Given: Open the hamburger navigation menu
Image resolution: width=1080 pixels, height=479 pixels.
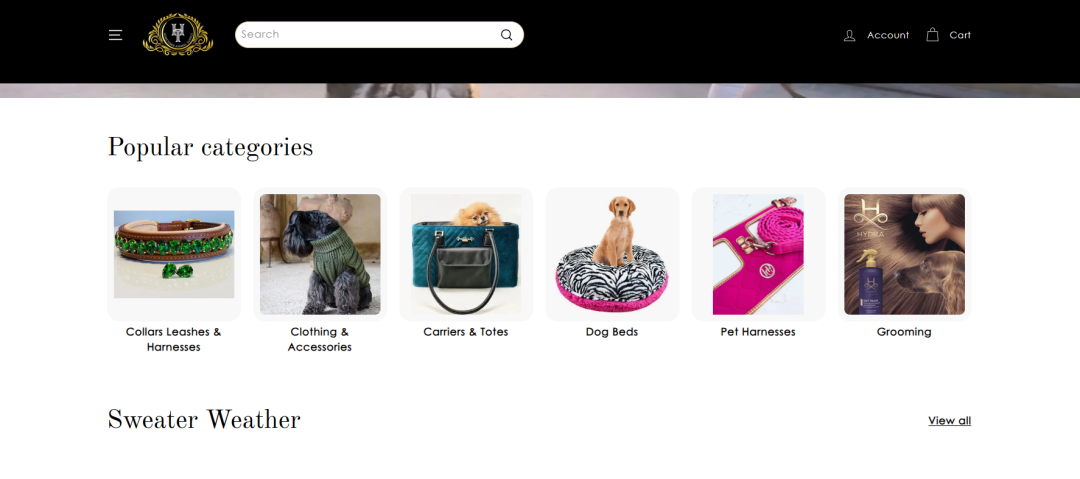Looking at the screenshot, I should coord(115,35).
